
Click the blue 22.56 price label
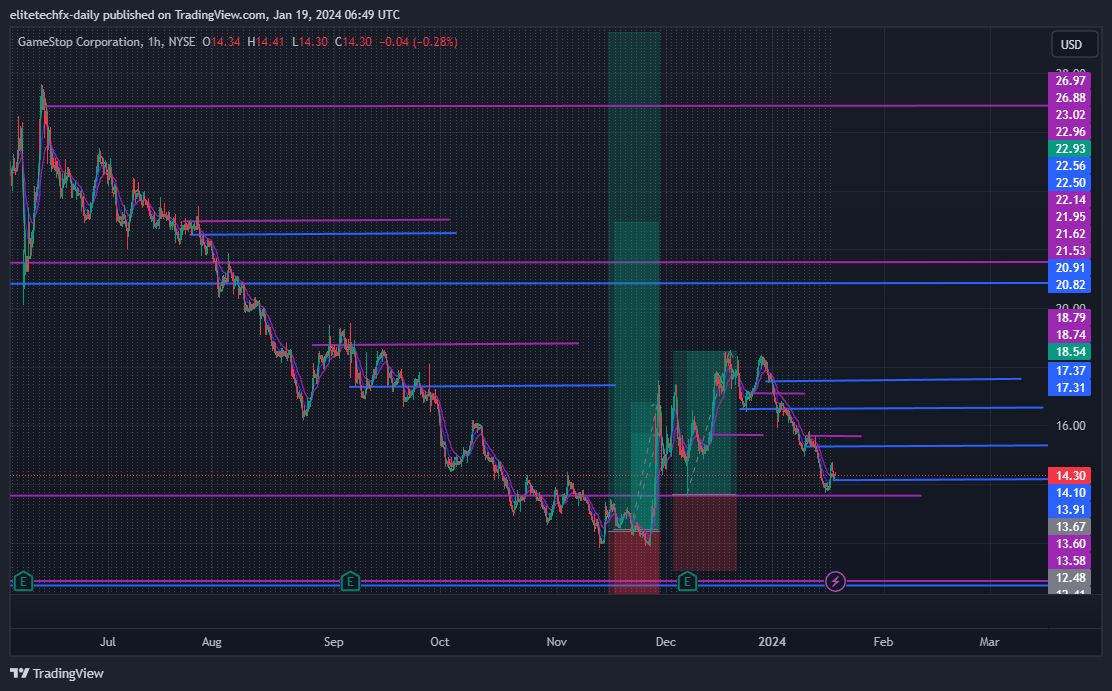pyautogui.click(x=1070, y=166)
